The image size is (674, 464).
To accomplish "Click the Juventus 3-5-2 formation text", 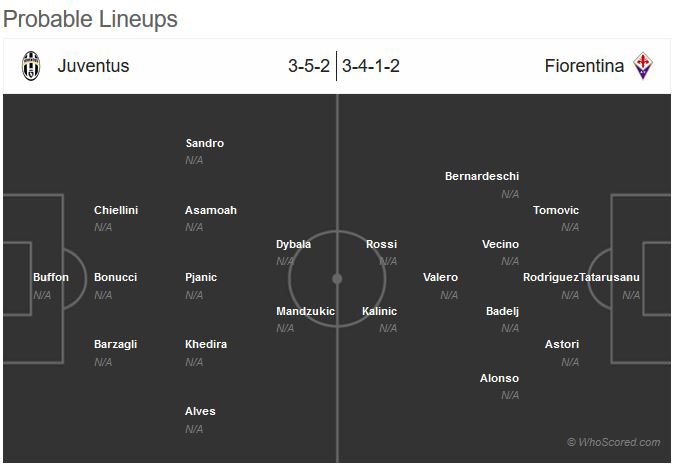I will click(309, 67).
